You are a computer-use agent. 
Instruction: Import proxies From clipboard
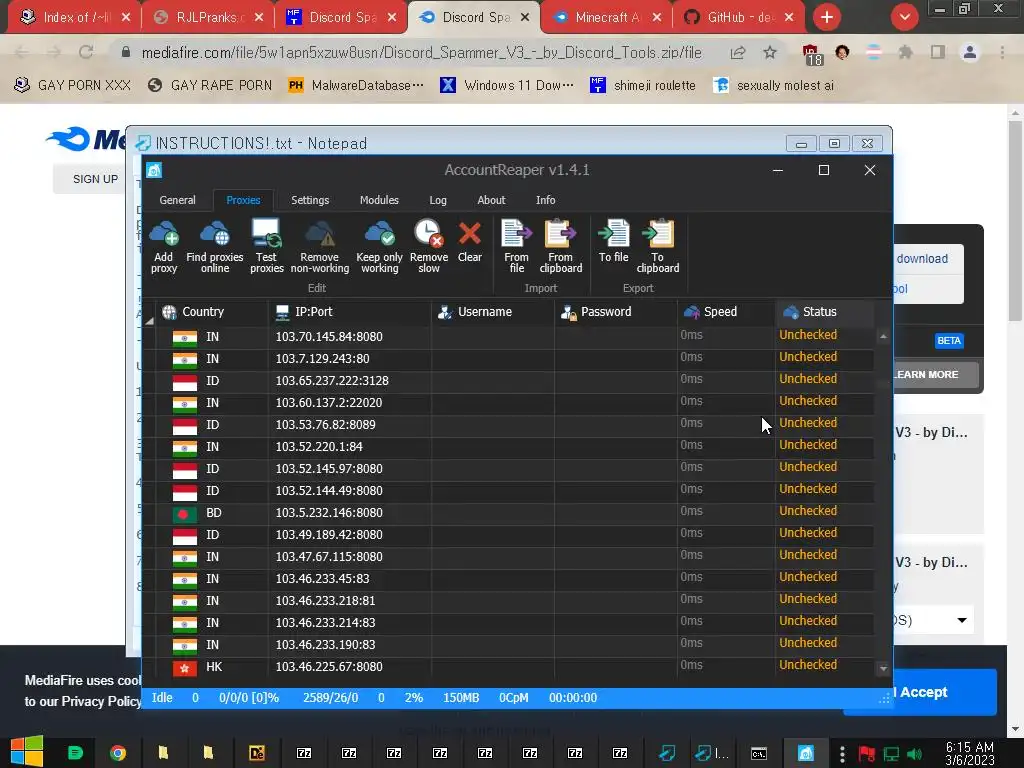point(560,246)
